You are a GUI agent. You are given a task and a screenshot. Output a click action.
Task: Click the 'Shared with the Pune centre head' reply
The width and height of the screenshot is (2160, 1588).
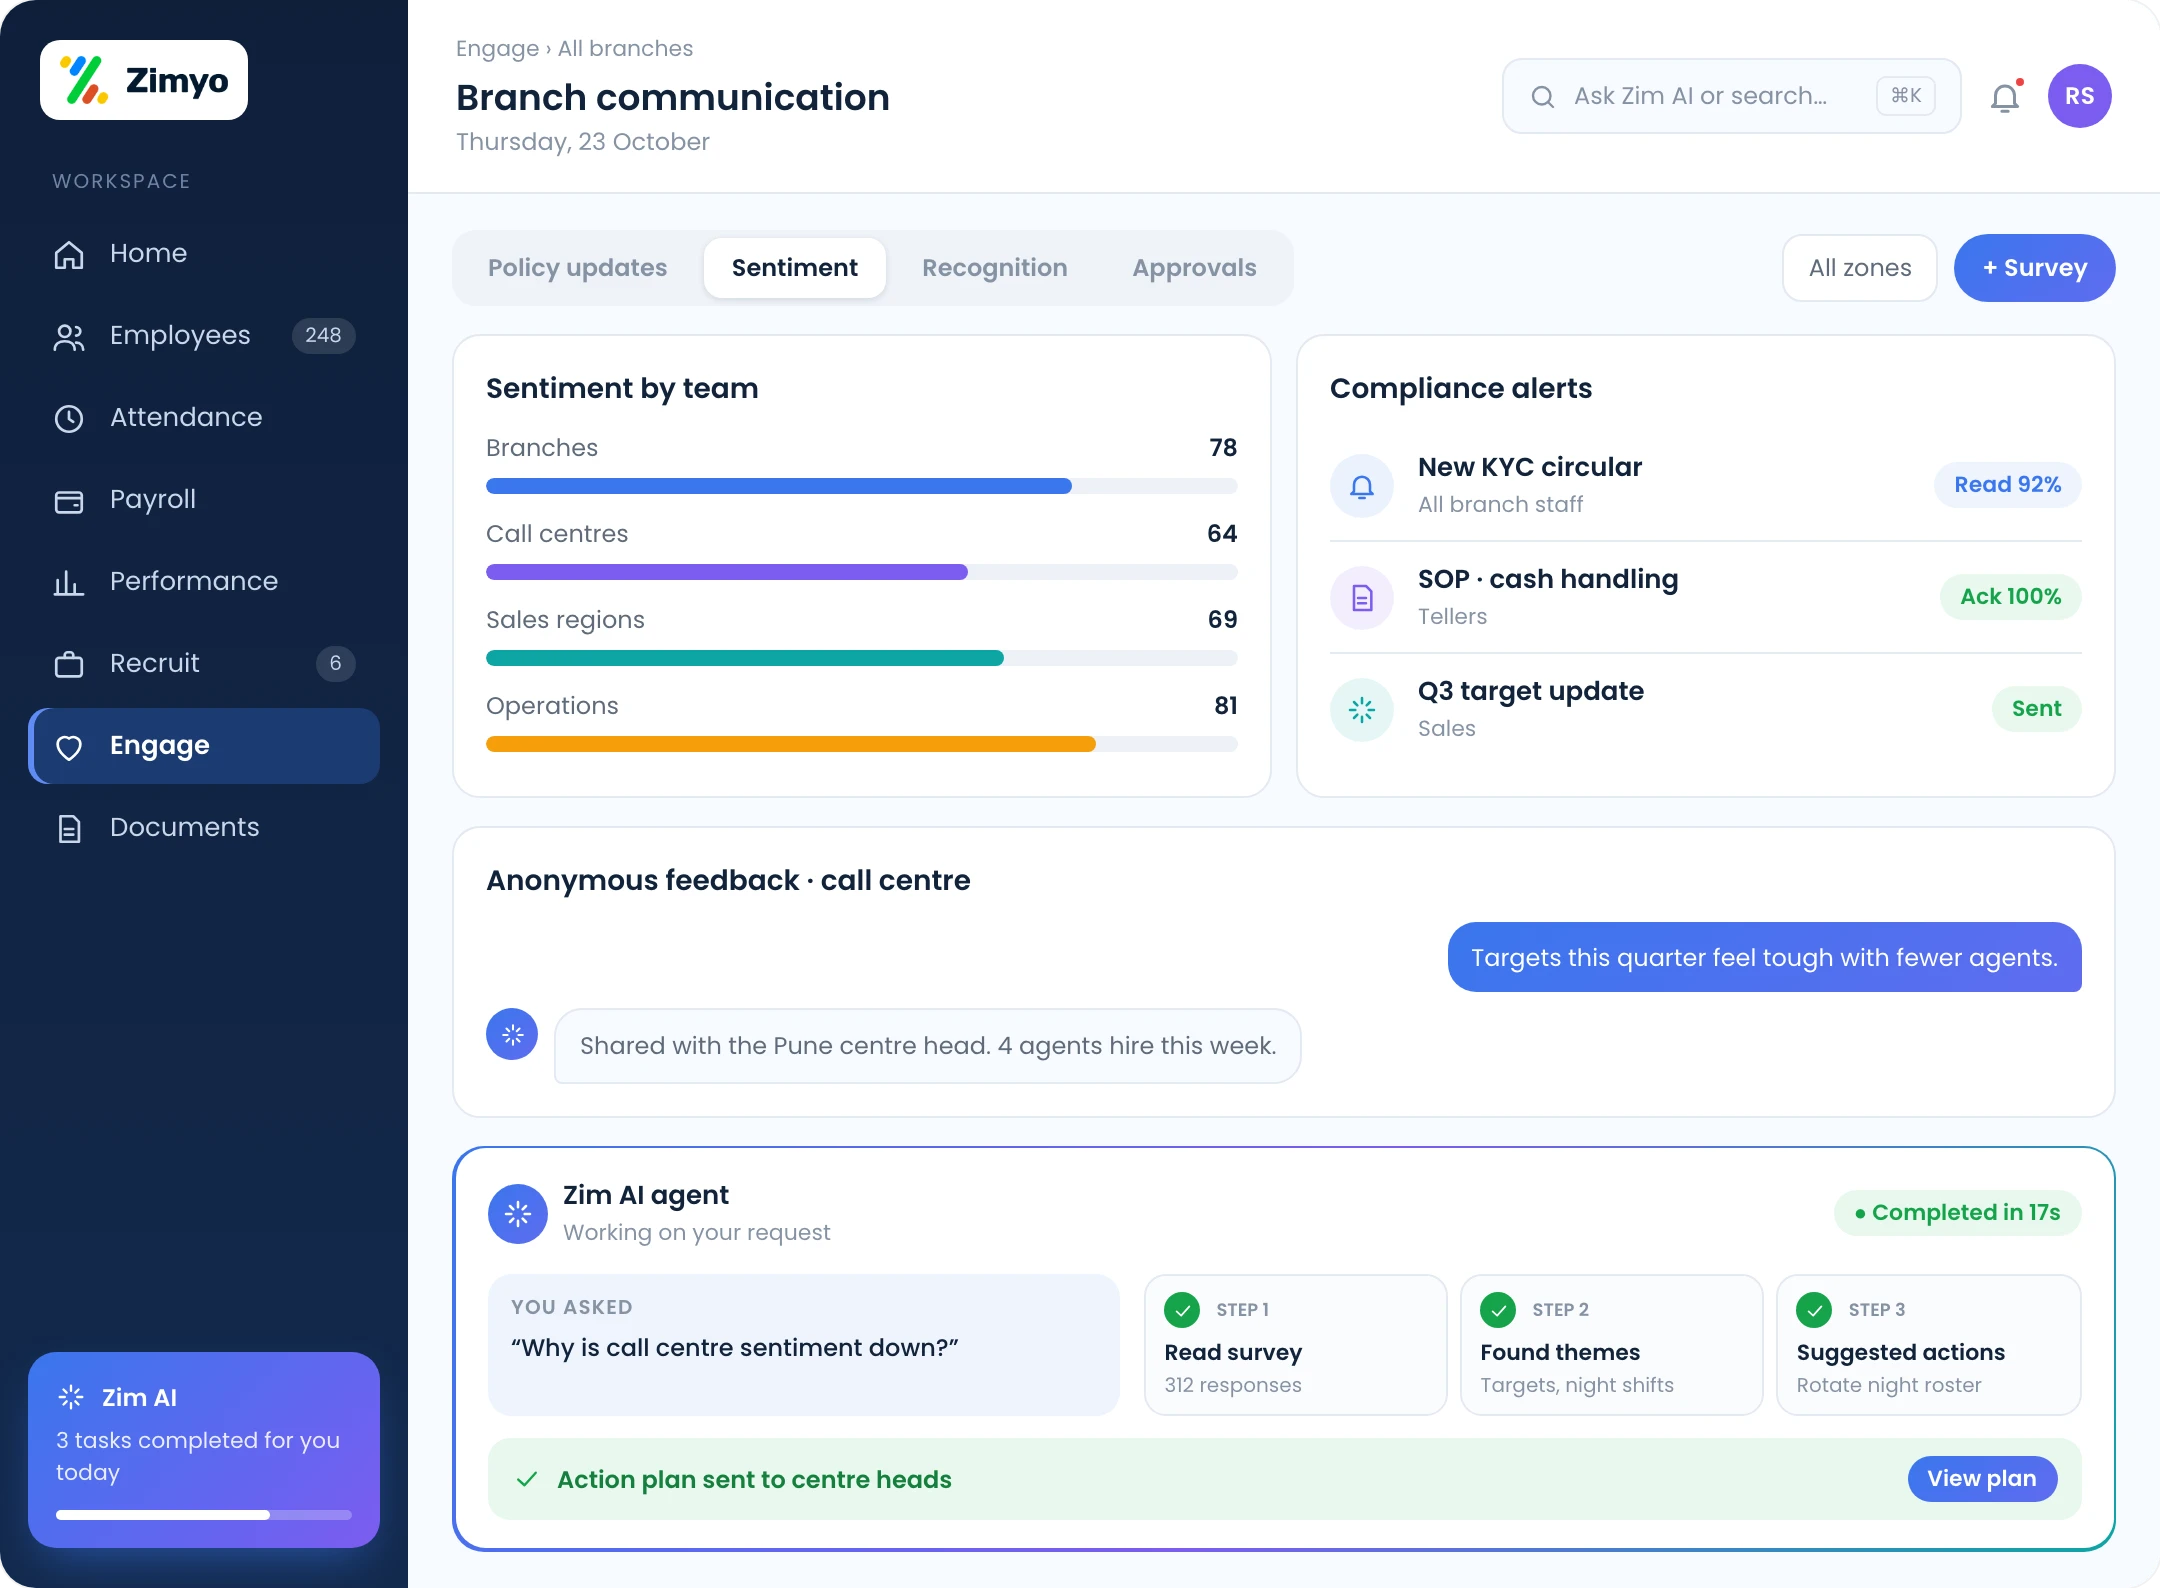(928, 1046)
